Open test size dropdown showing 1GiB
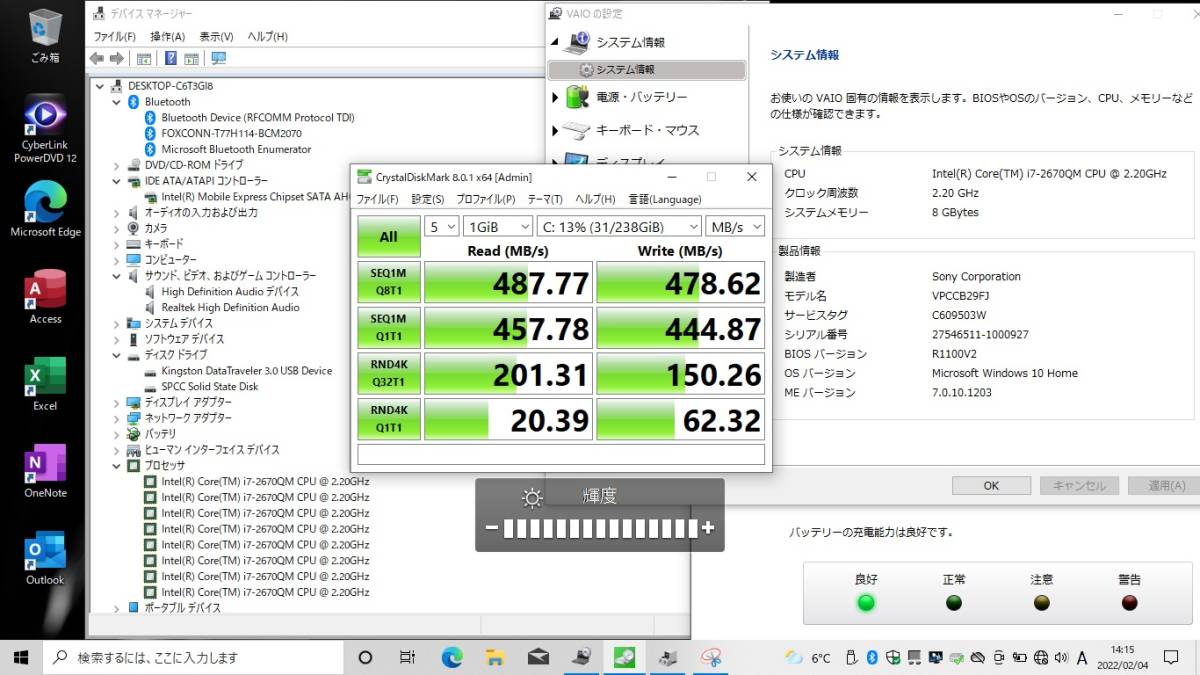 click(x=497, y=226)
